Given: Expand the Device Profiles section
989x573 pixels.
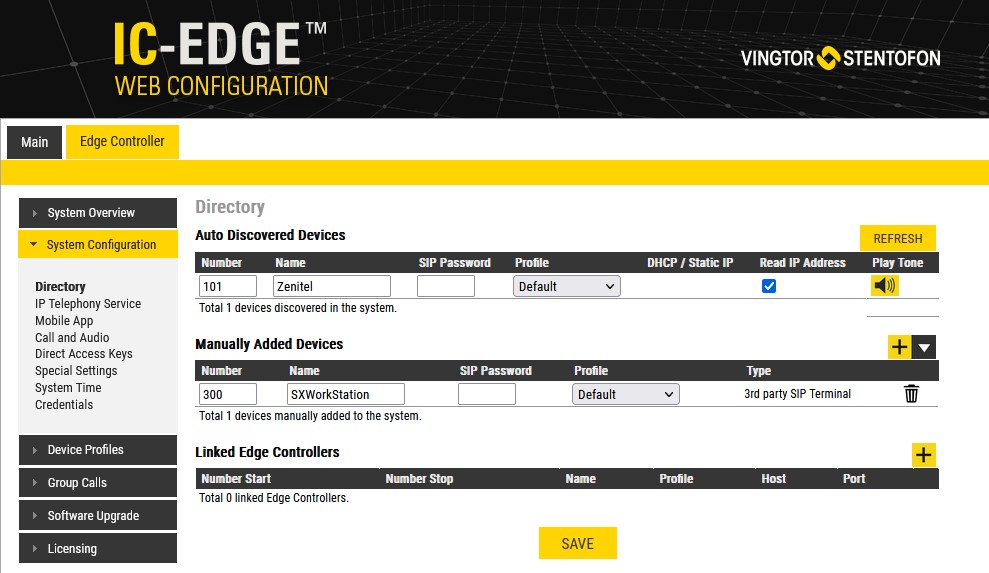Looking at the screenshot, I should tap(97, 450).
